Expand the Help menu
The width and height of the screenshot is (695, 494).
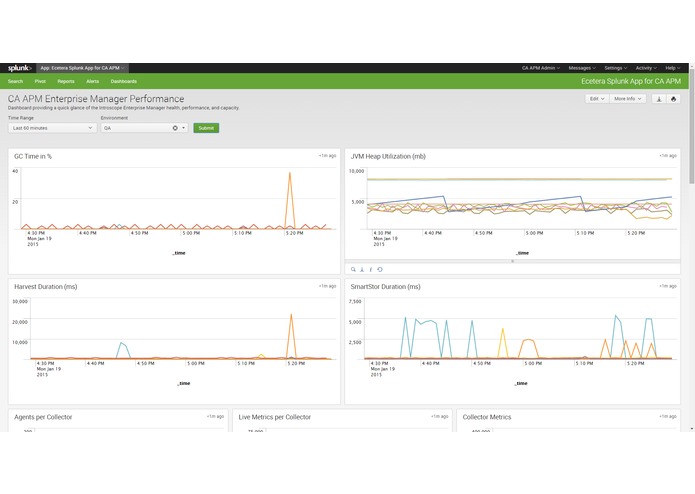[x=672, y=68]
